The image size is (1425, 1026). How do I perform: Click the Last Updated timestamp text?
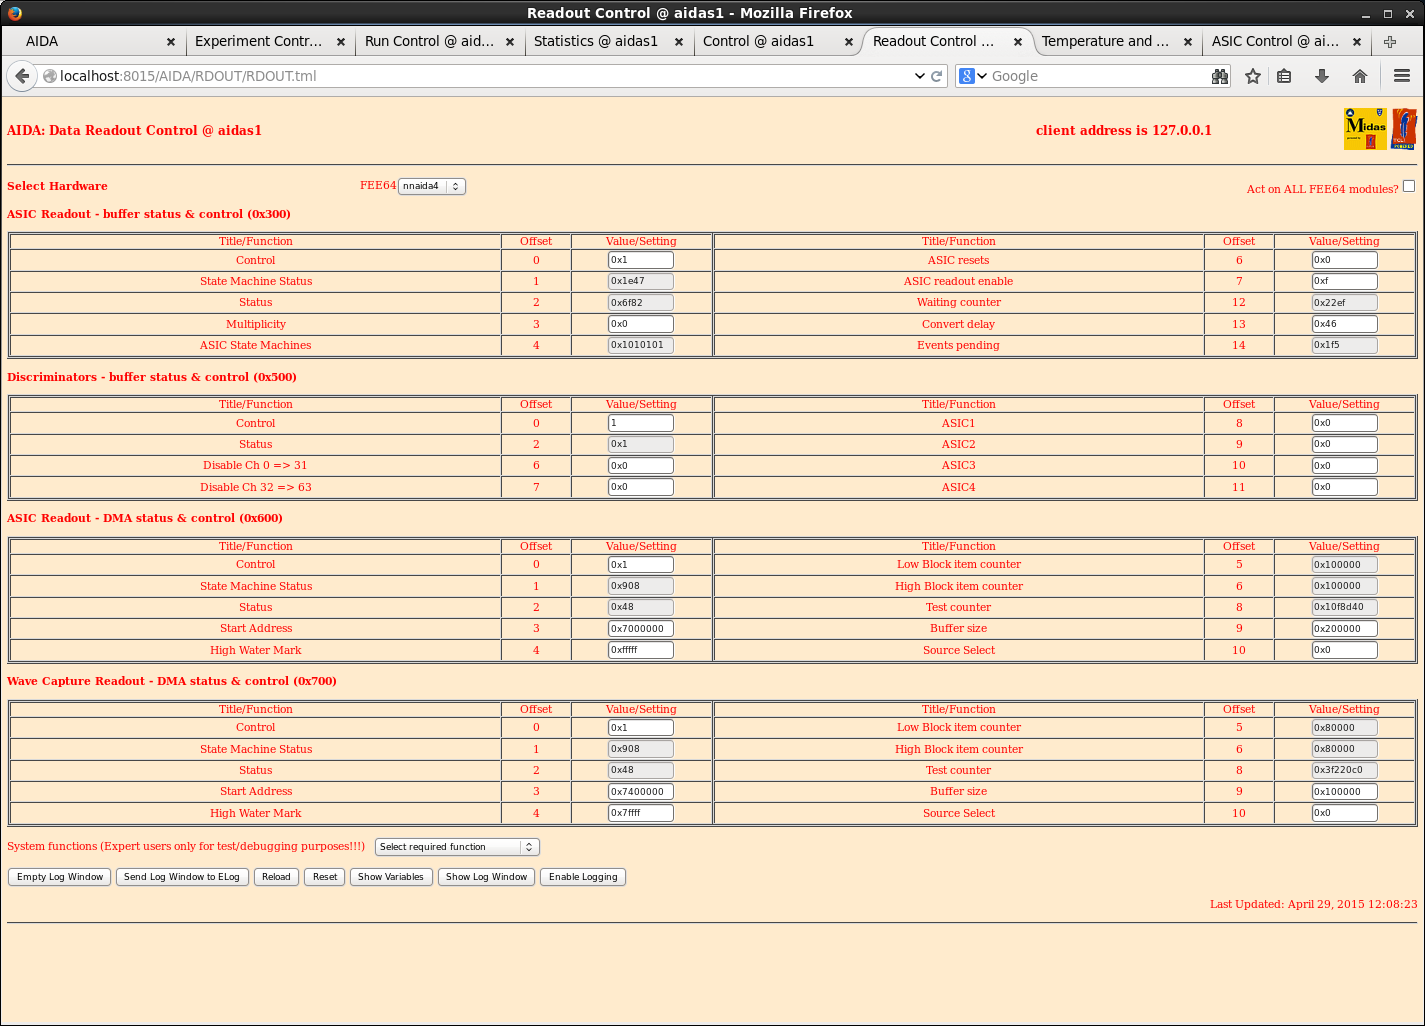[1313, 904]
